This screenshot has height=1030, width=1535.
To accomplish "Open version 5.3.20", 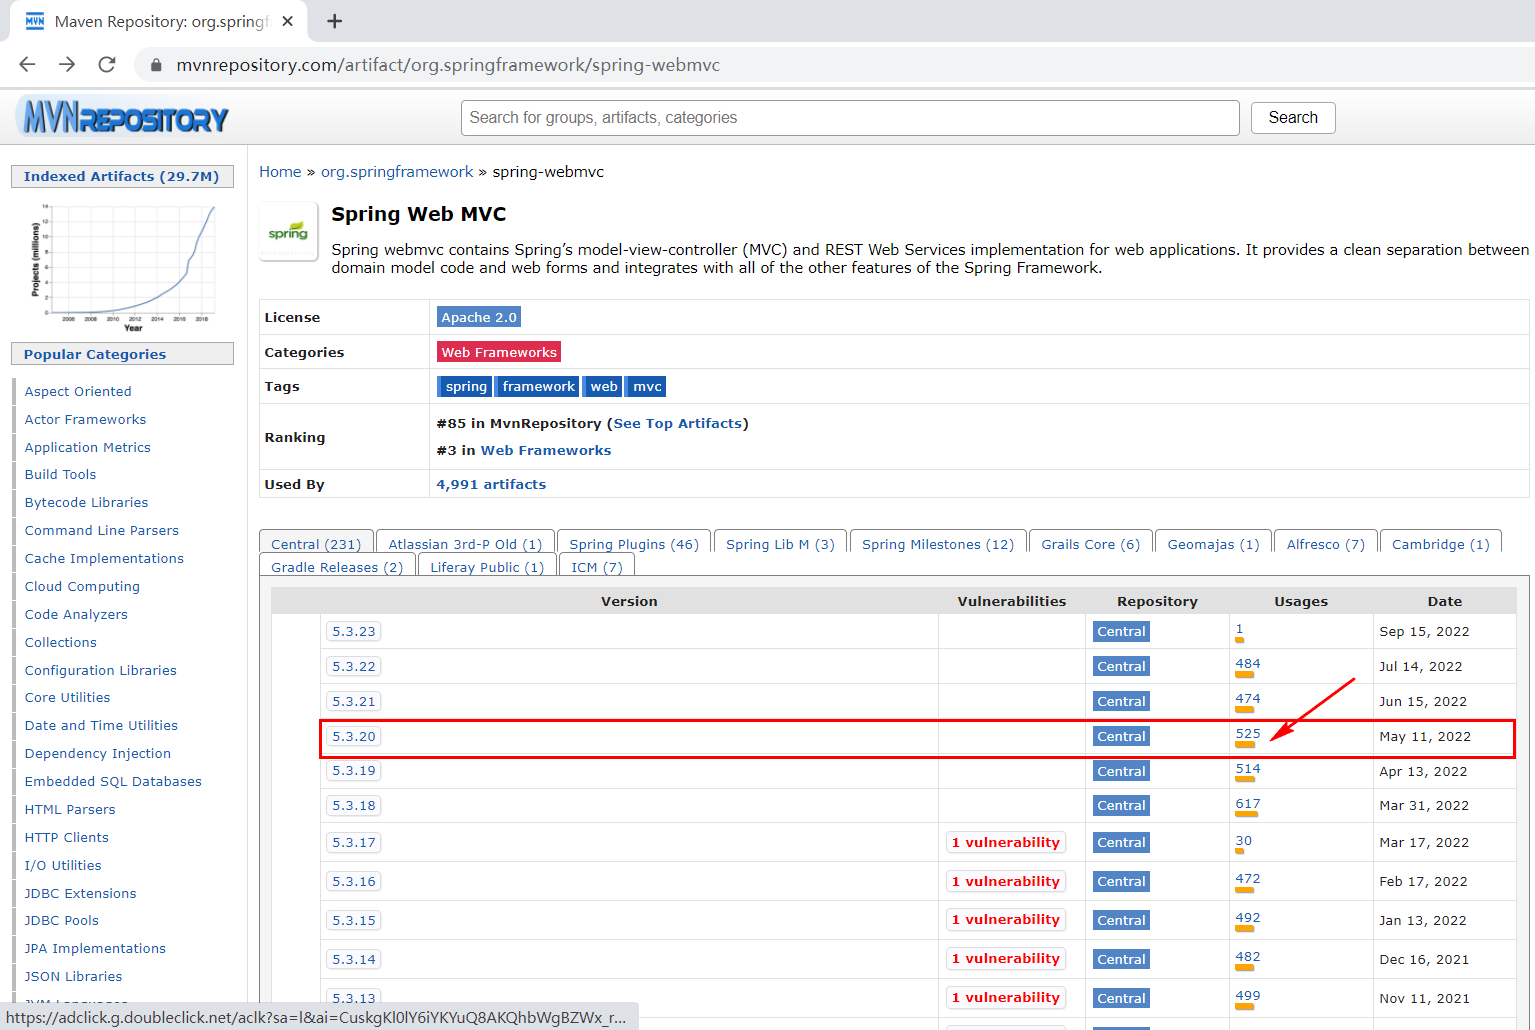I will (x=354, y=737).
